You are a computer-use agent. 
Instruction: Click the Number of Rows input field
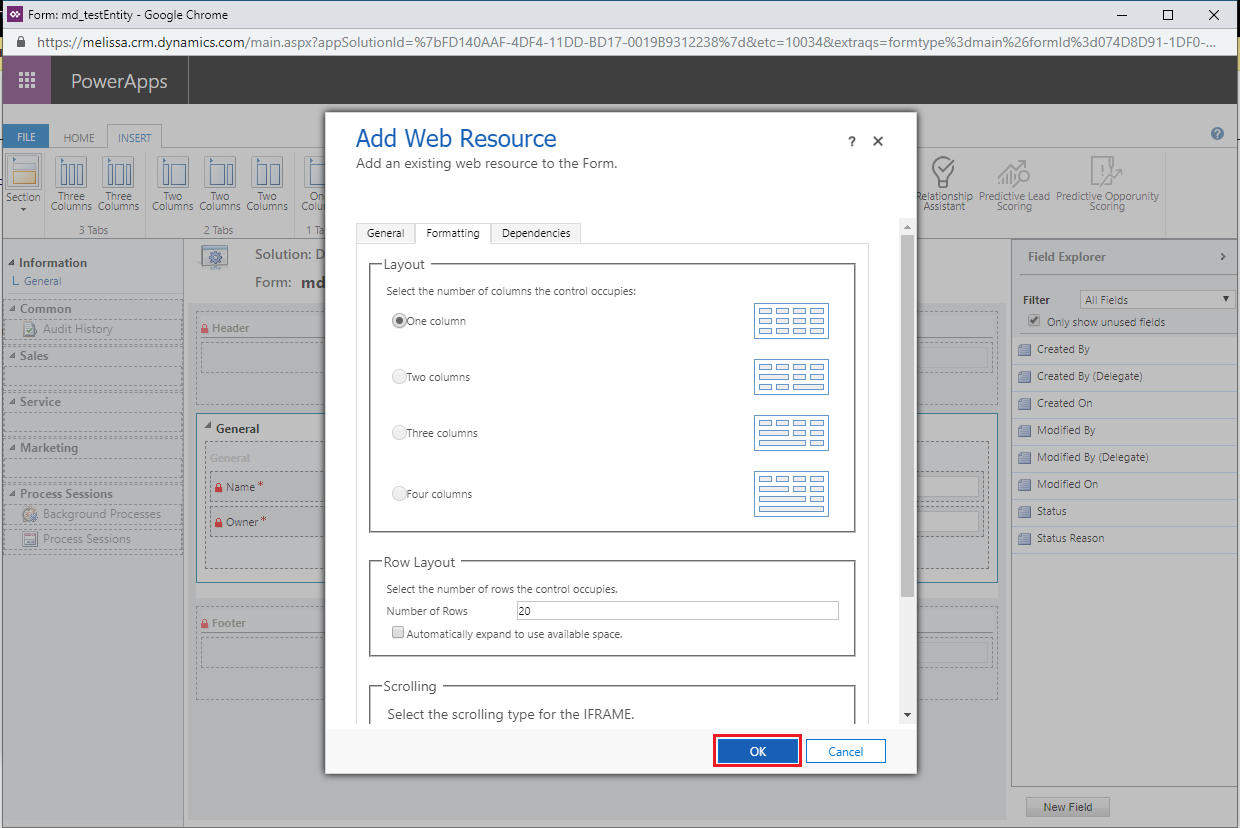[677, 611]
